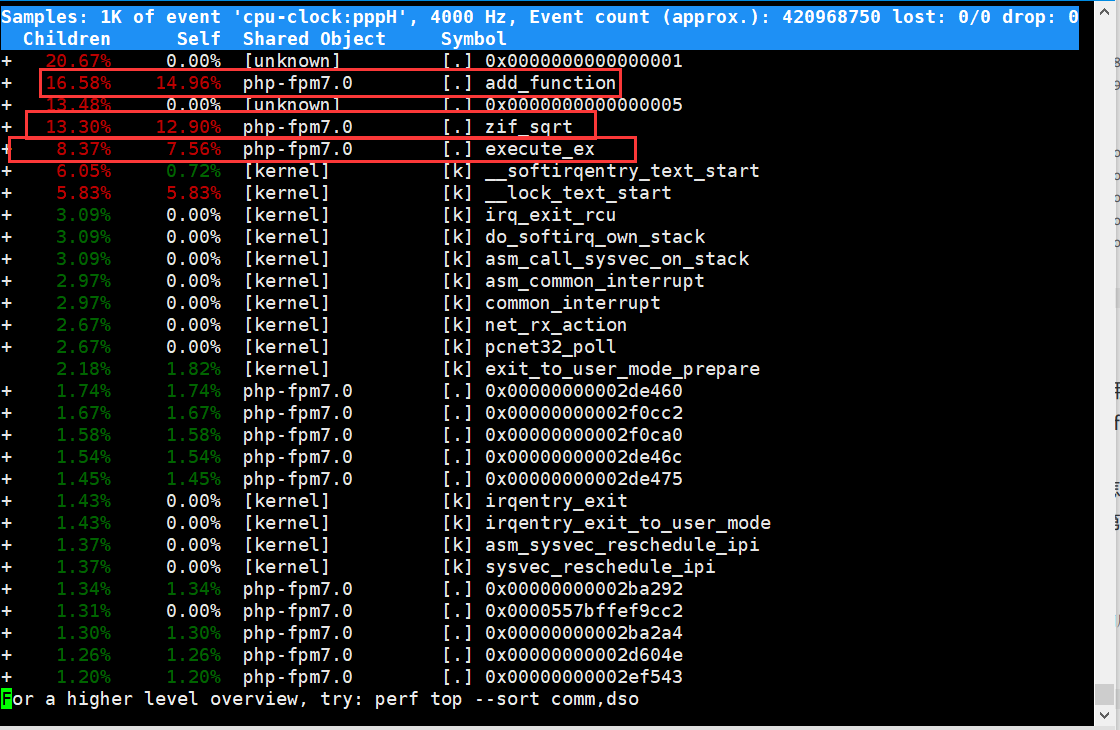Select the 0x00000000002de475 address

tap(584, 479)
